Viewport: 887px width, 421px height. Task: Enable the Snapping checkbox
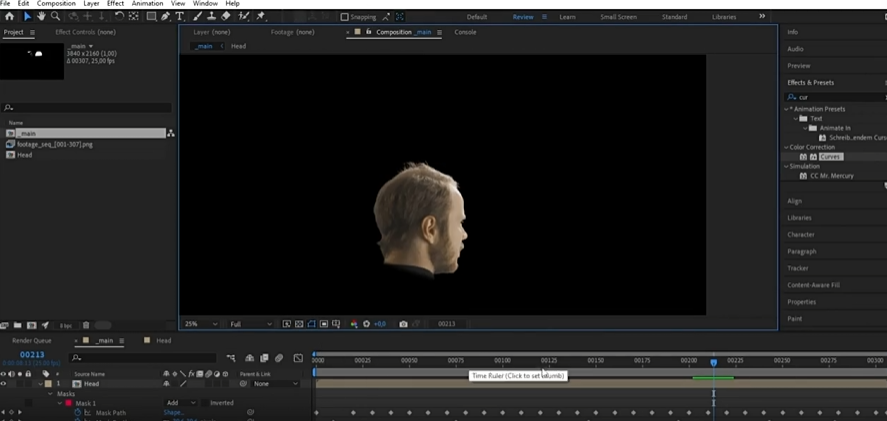pos(345,17)
